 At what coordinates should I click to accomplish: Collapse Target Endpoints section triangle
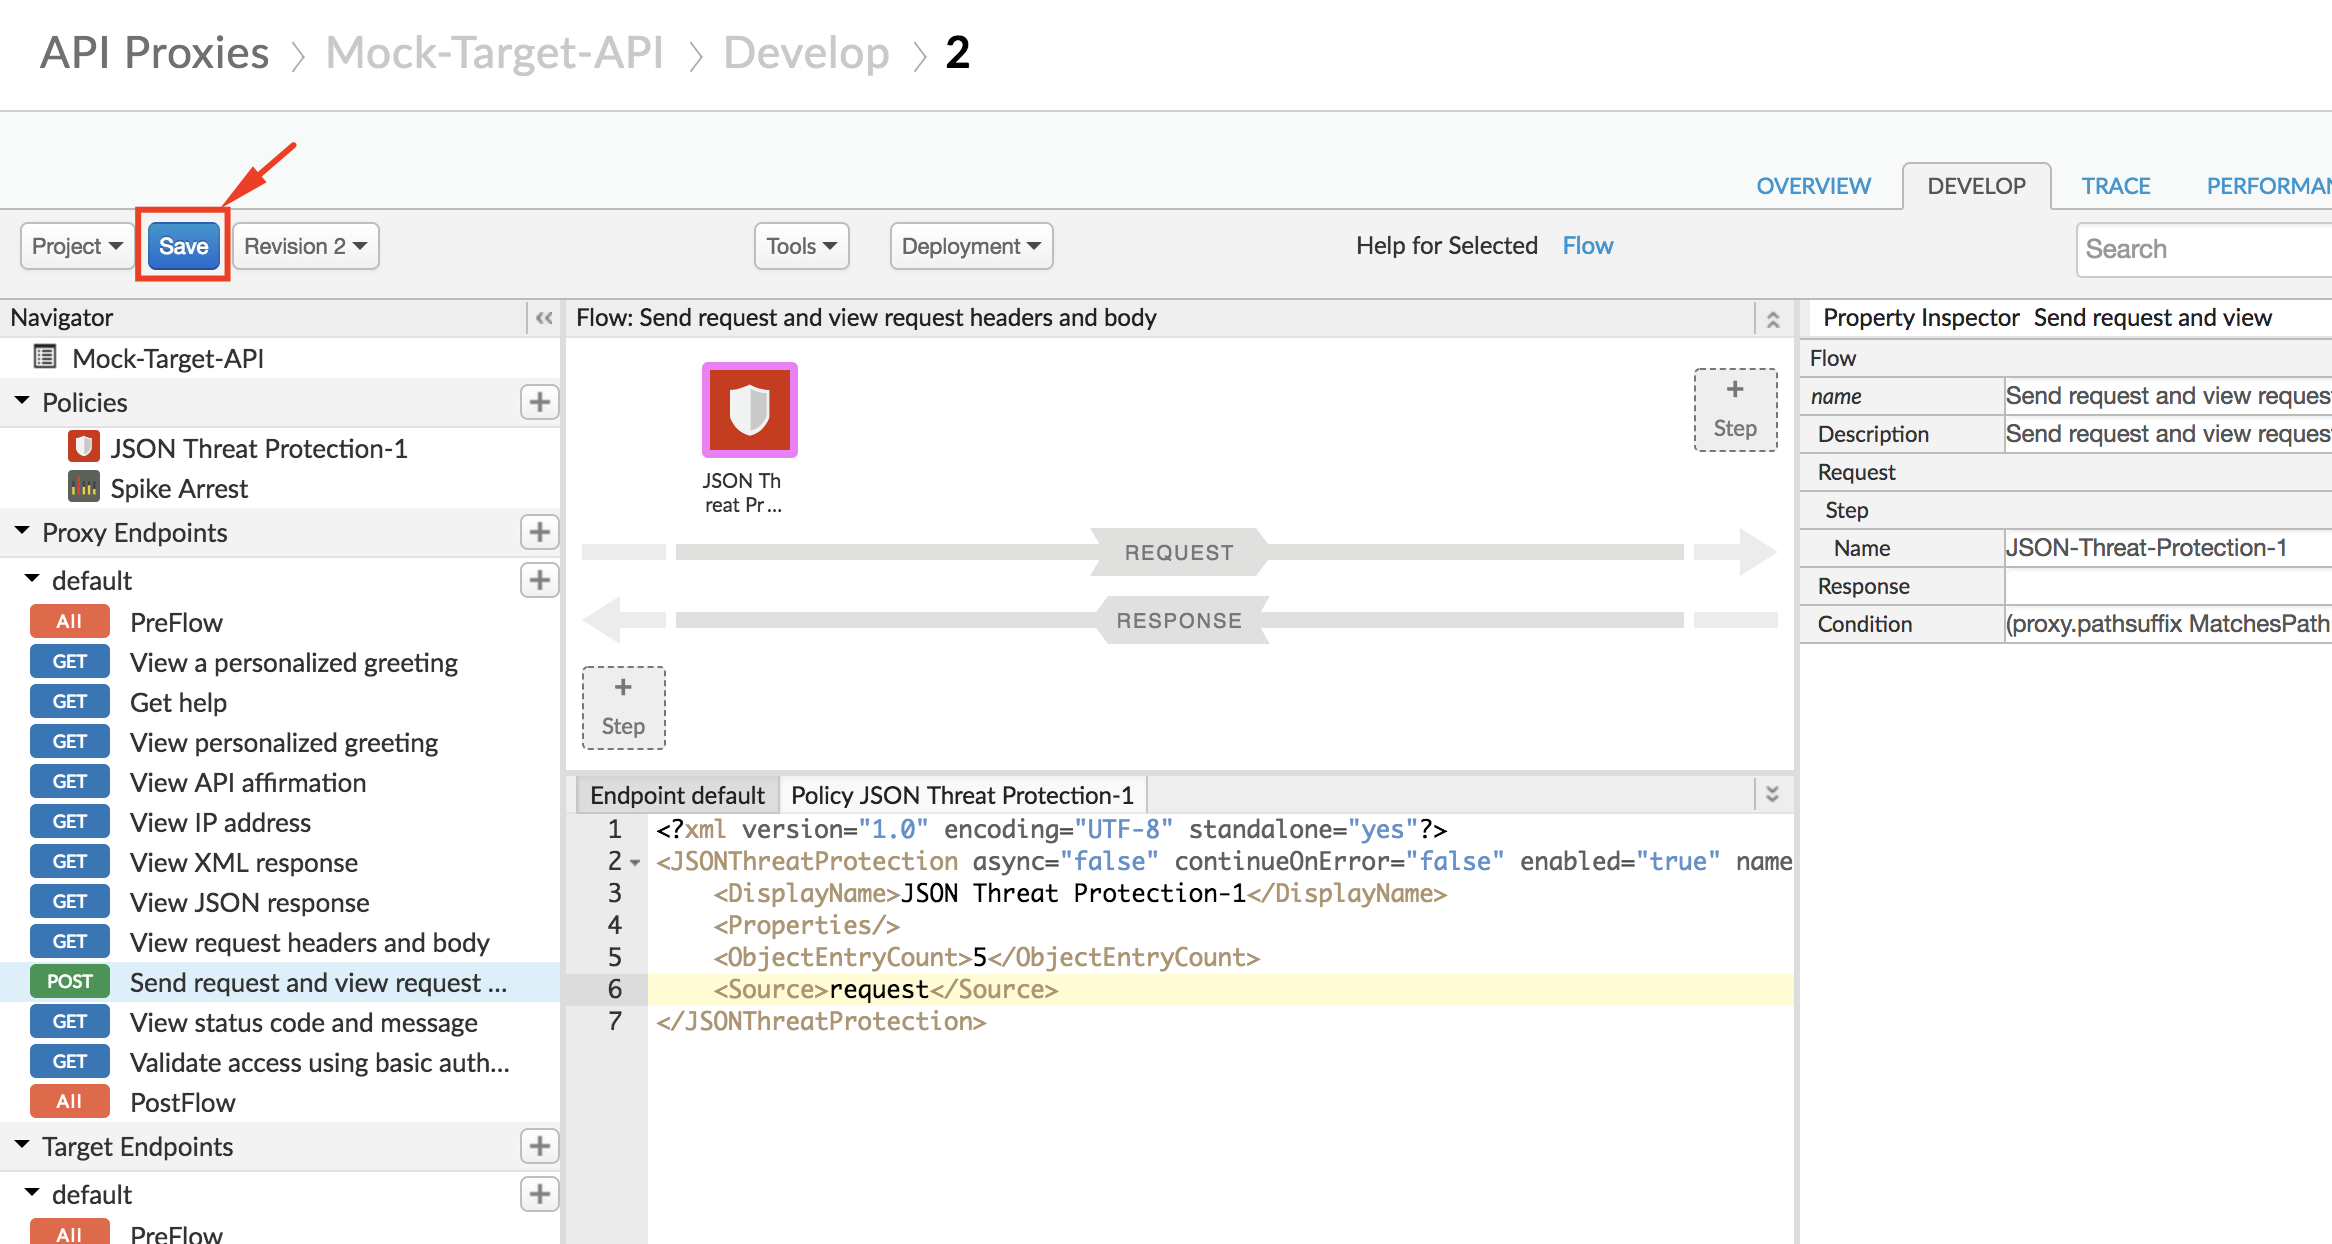22,1145
